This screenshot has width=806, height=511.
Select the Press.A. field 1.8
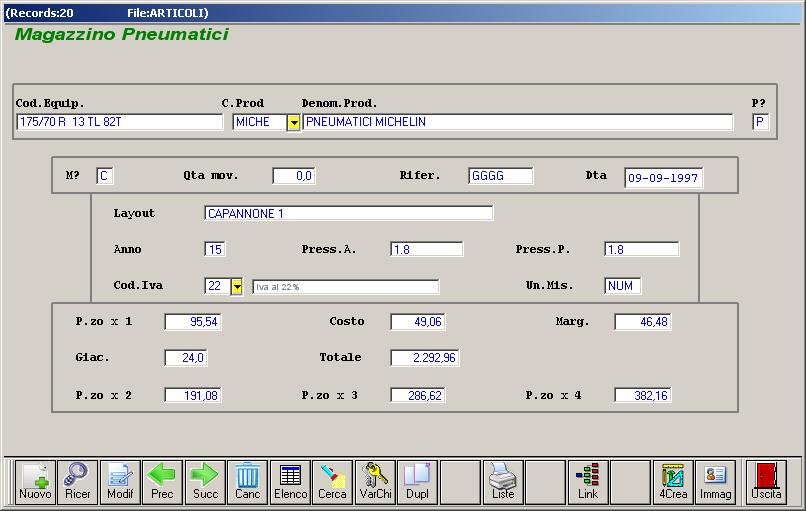pyautogui.click(x=427, y=249)
